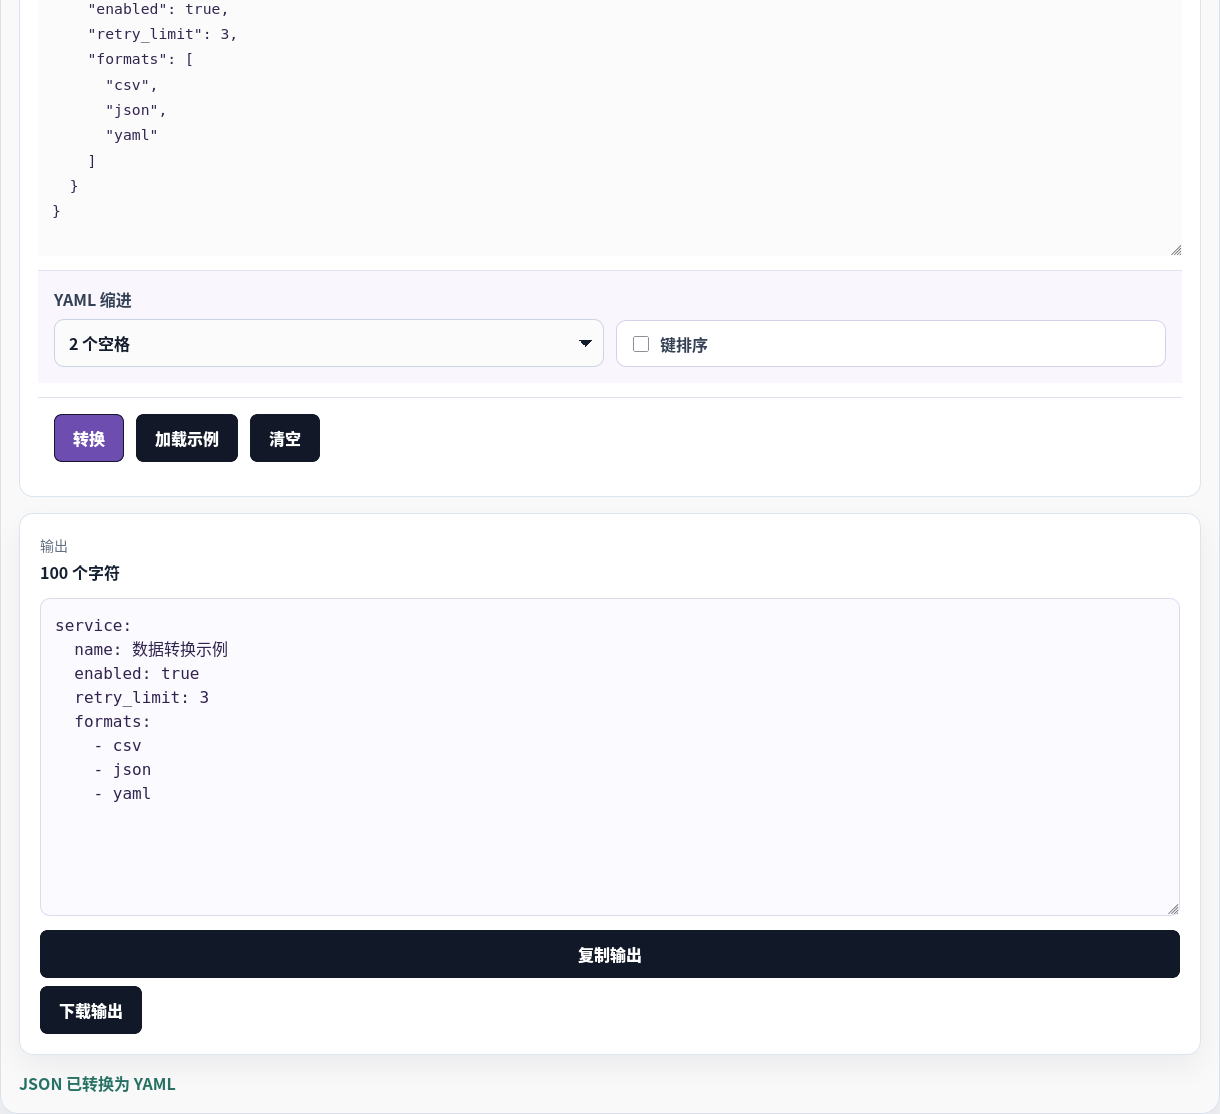1220x1114 pixels.
Task: Click inside the JSON input textarea
Action: (x=610, y=128)
